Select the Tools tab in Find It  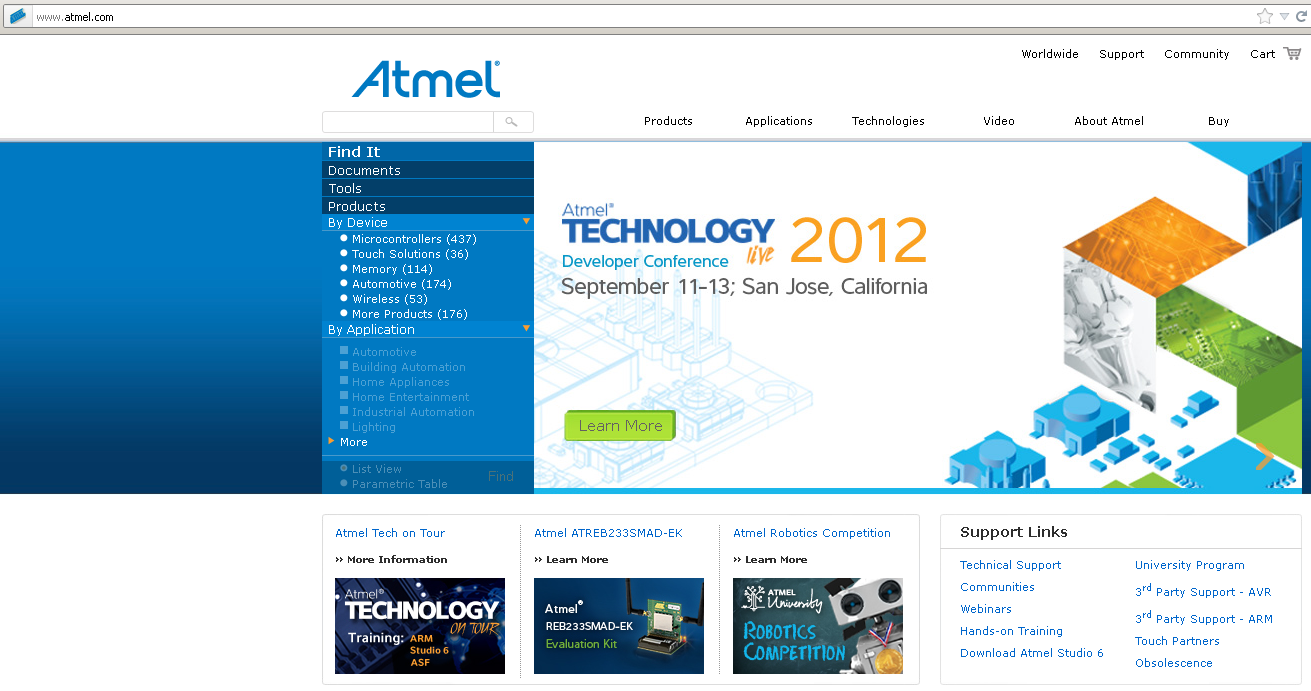coord(428,188)
